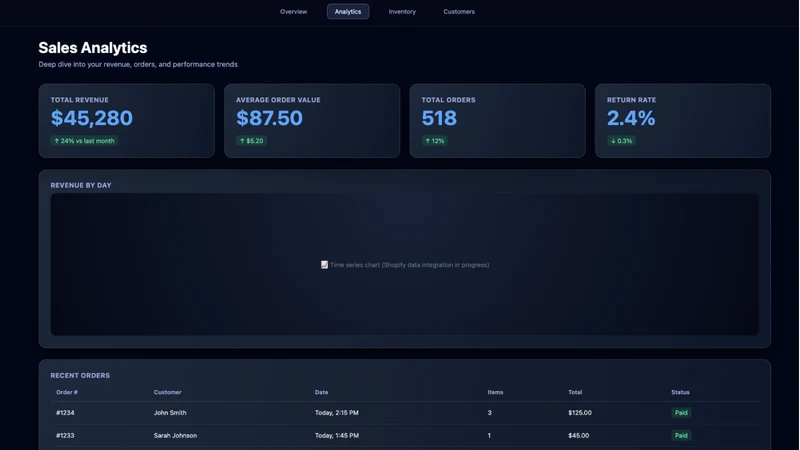This screenshot has width=800, height=450.
Task: Click the Total Orders value 518
Action: tap(439, 118)
